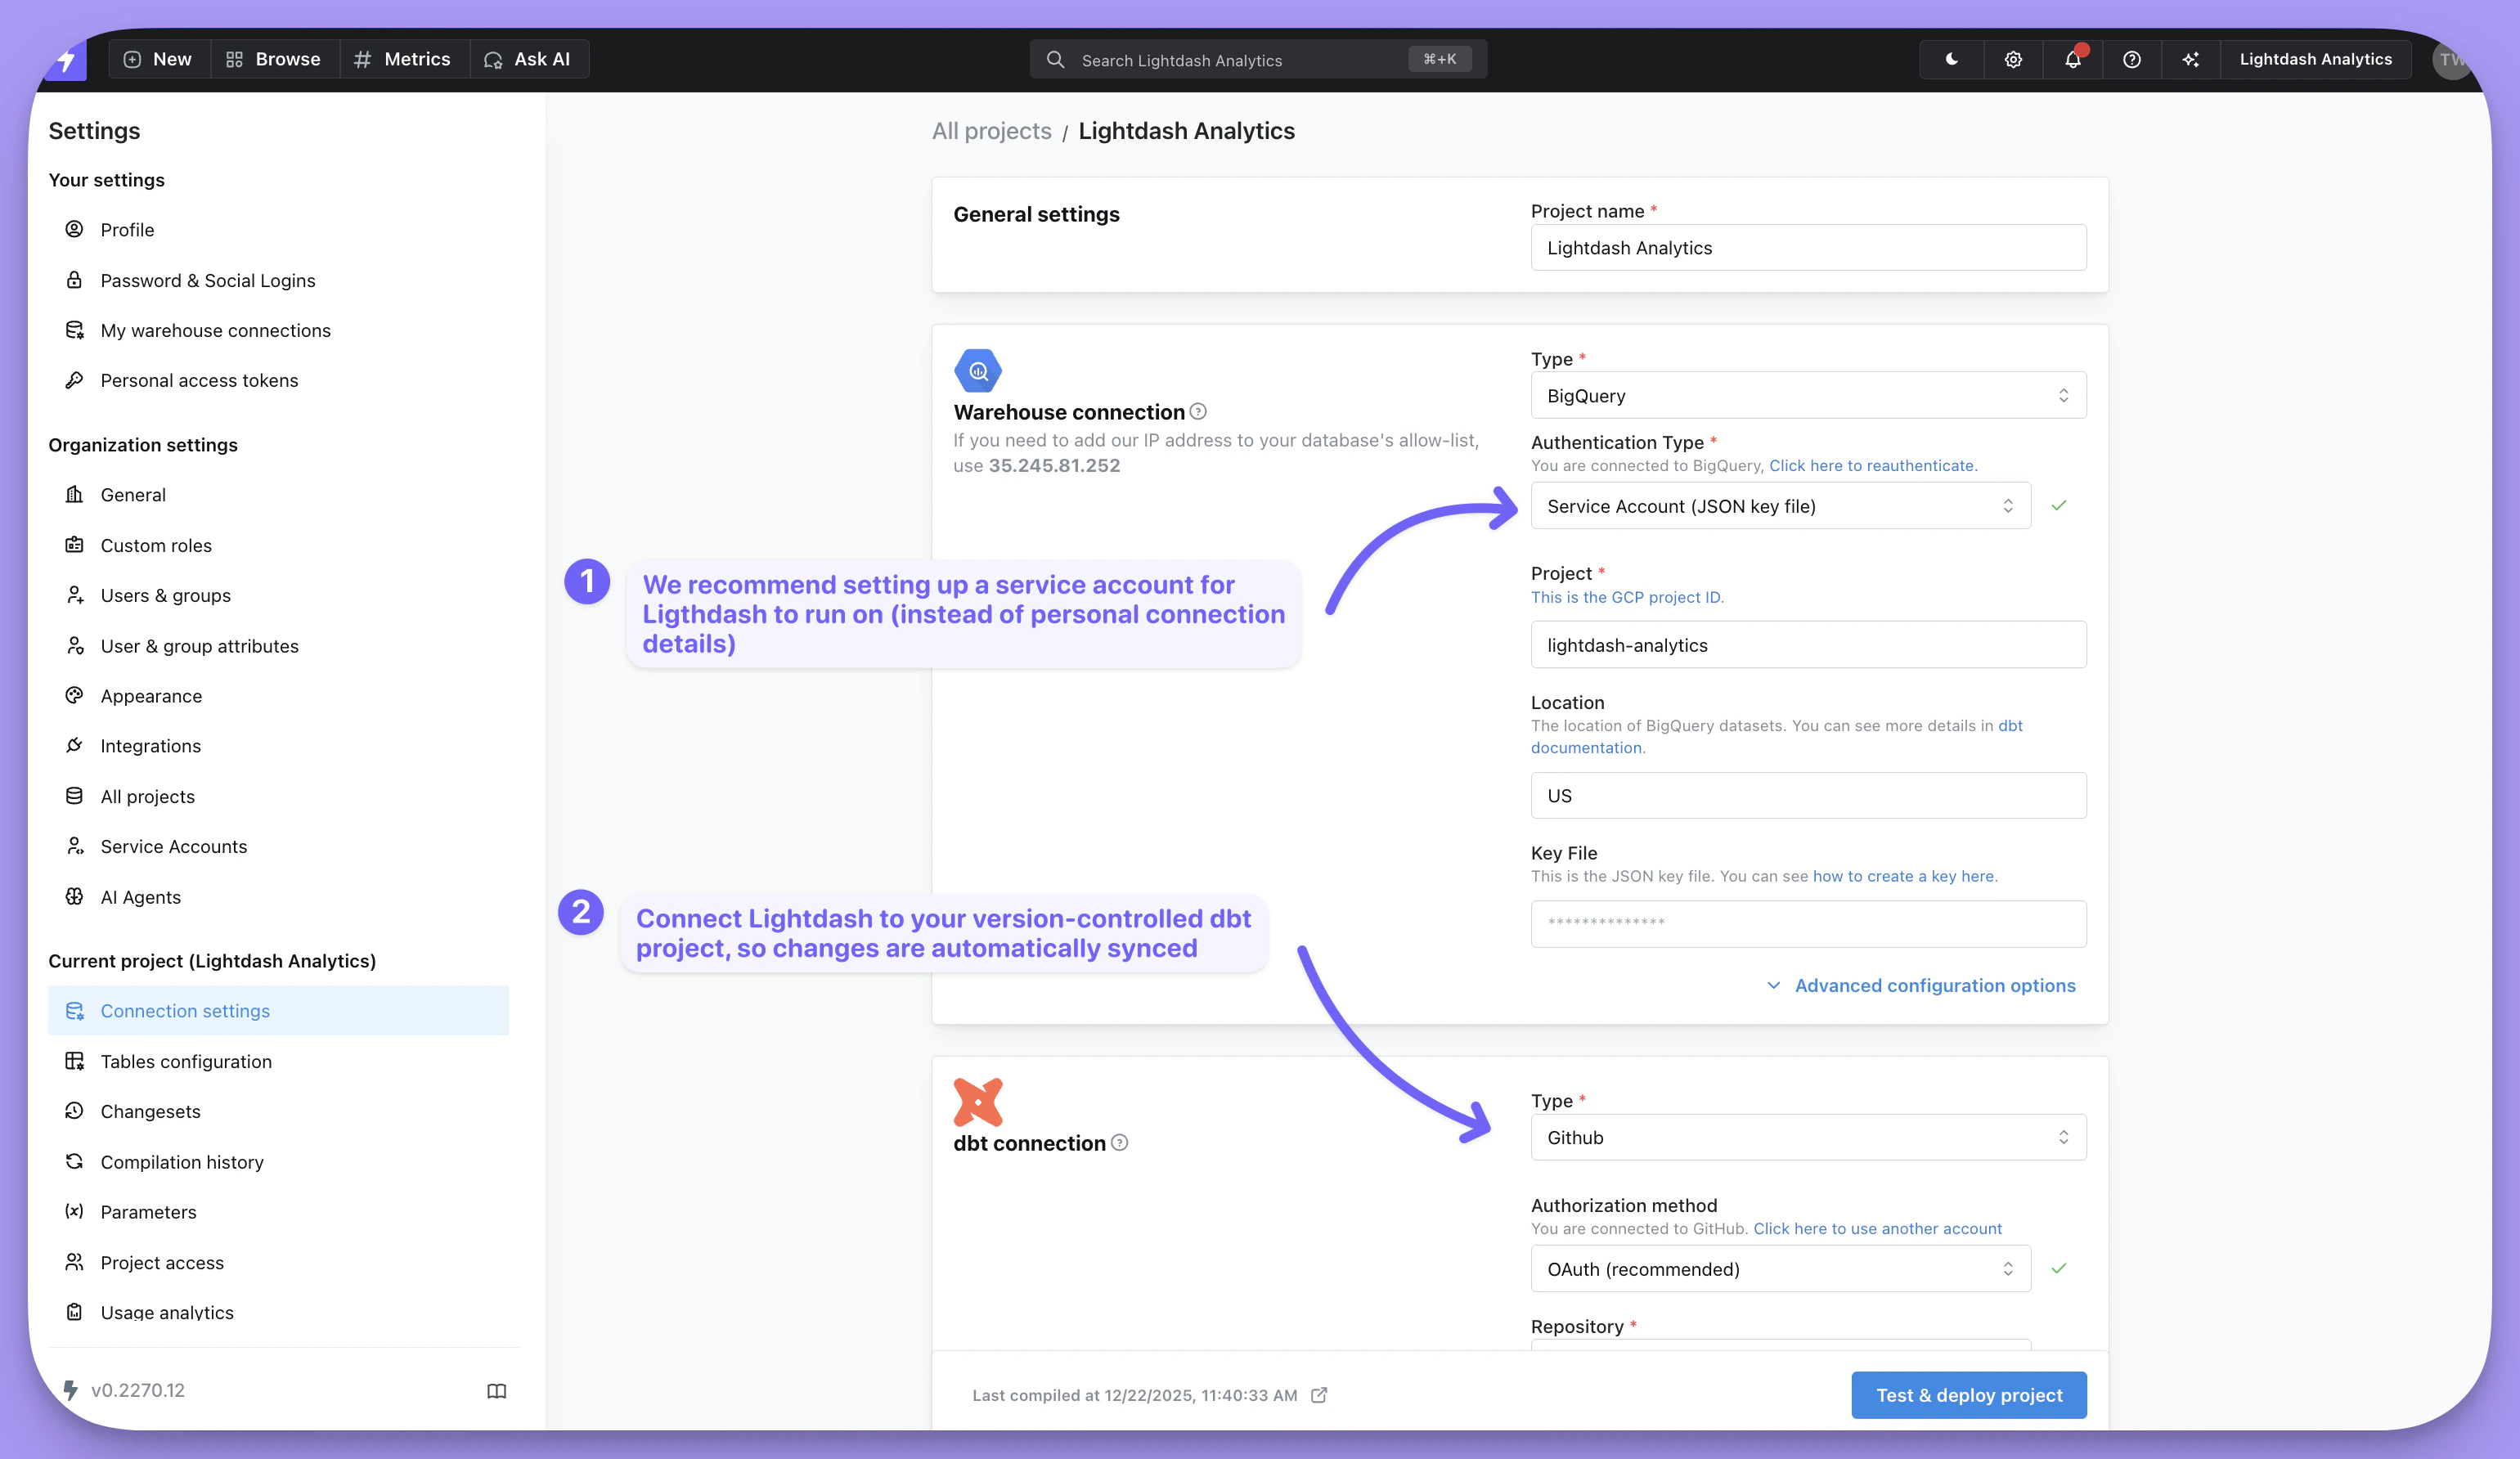Open docs book icon near version
This screenshot has height=1459, width=2520.
[496, 1391]
